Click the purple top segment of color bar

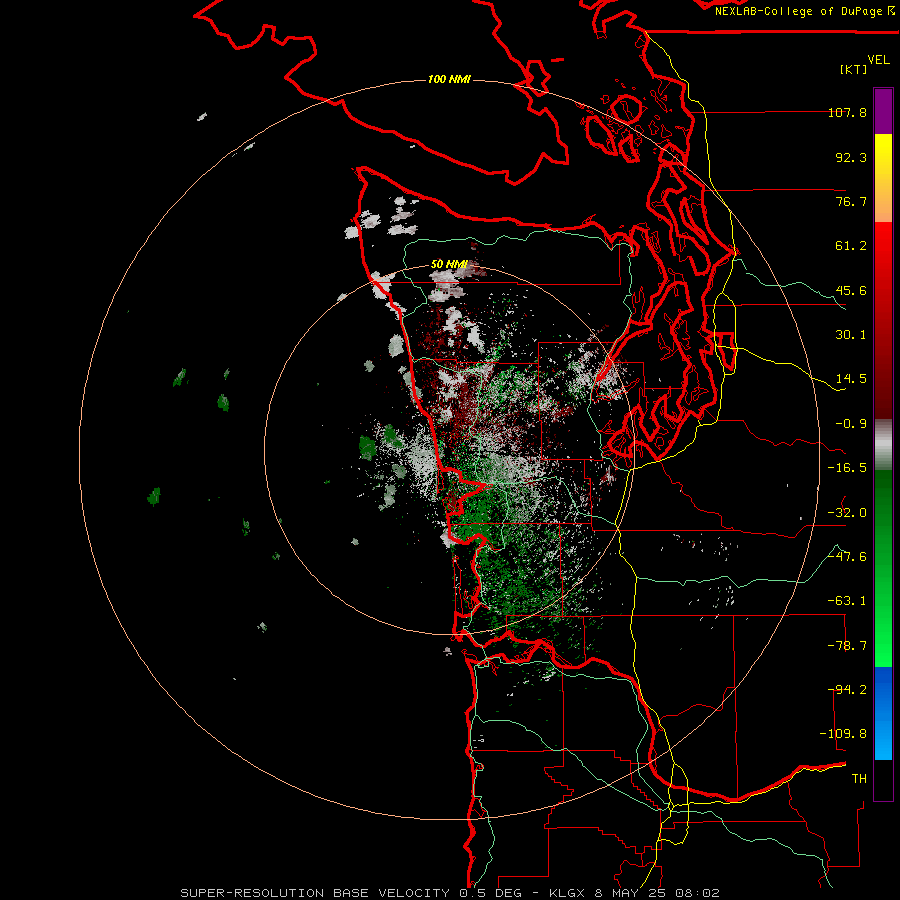(883, 111)
